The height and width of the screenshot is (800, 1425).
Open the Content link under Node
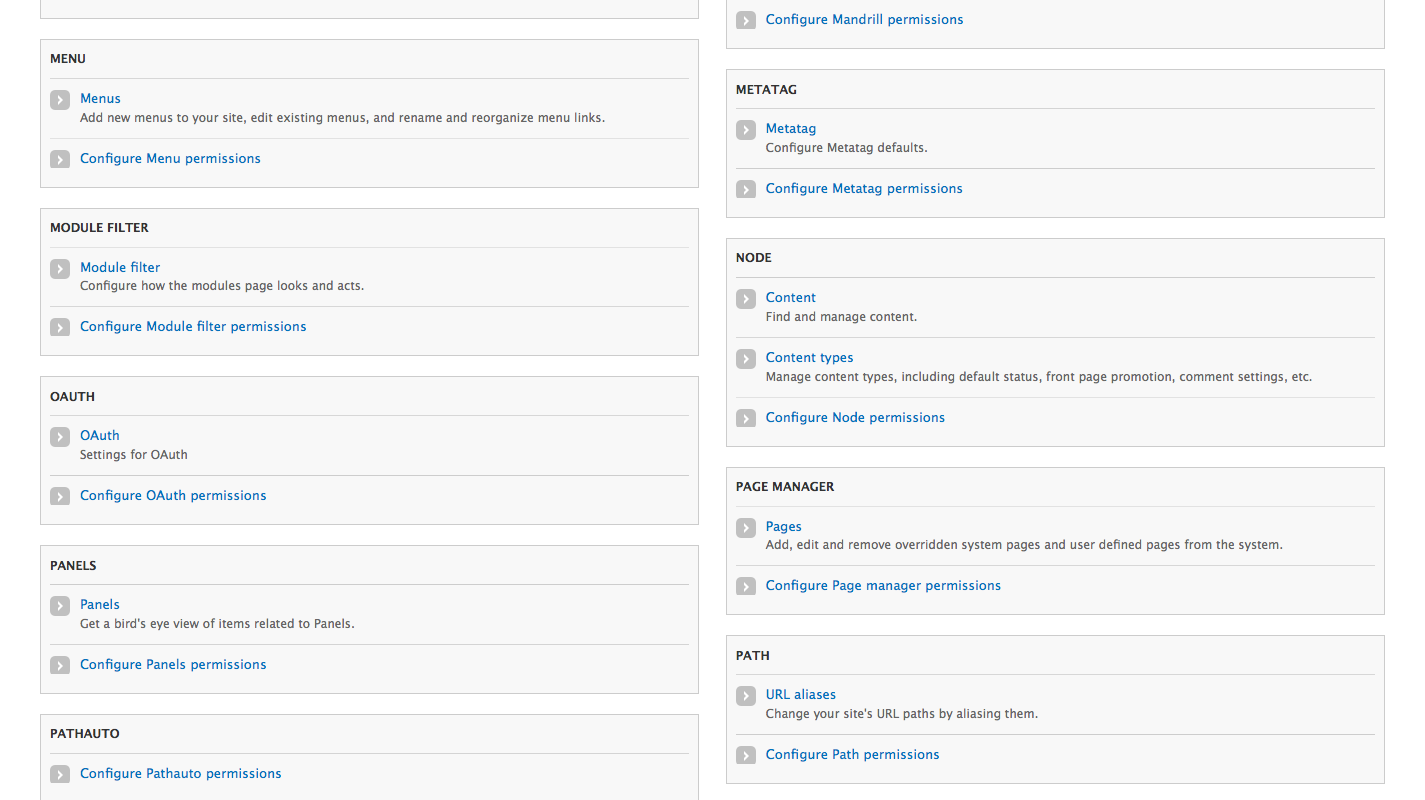791,297
